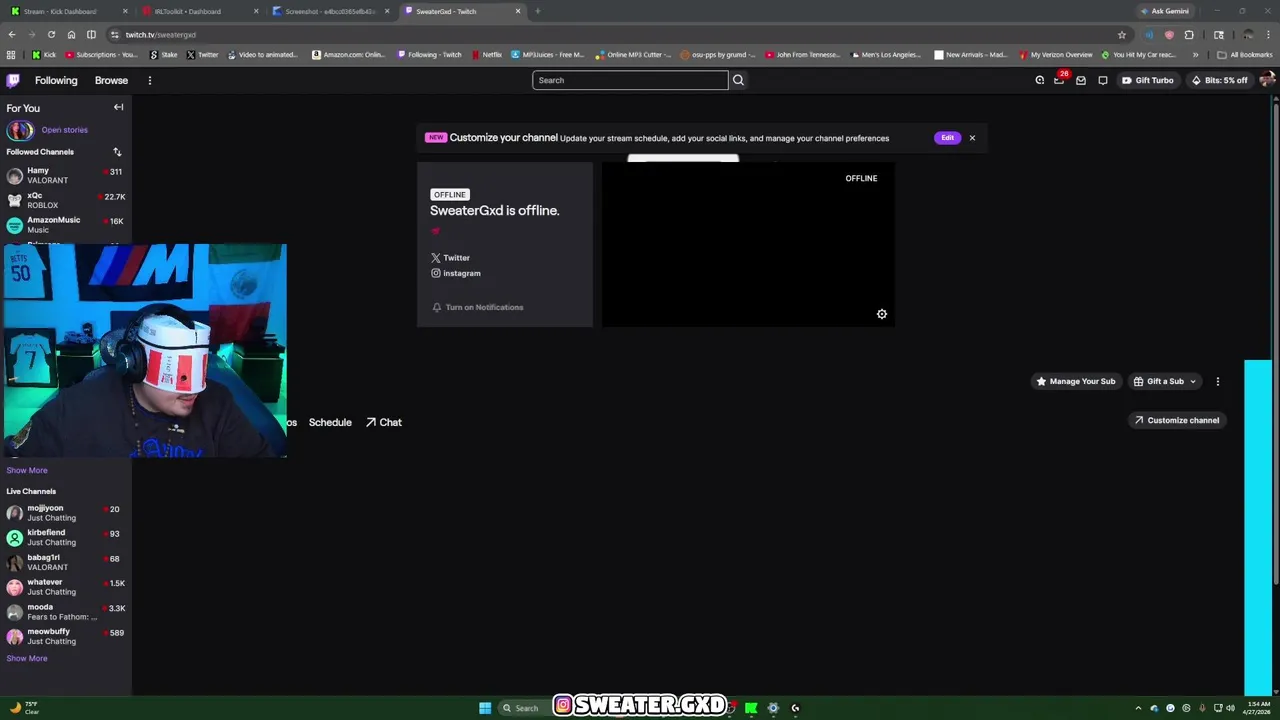Open the Whispers envelope icon
Screen dimensions: 1280x720
[x=1081, y=80]
